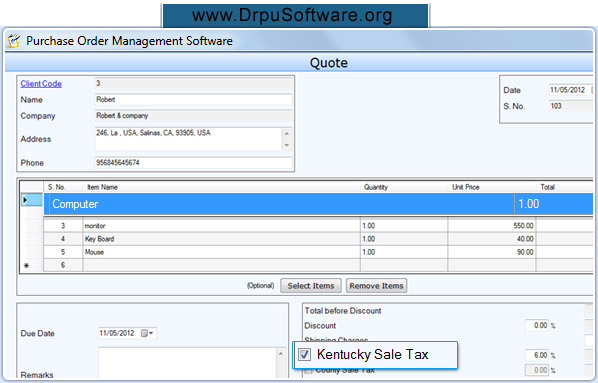Click the Address scrollbar up arrow
Image resolution: width=598 pixels, height=383 pixels.
point(287,134)
